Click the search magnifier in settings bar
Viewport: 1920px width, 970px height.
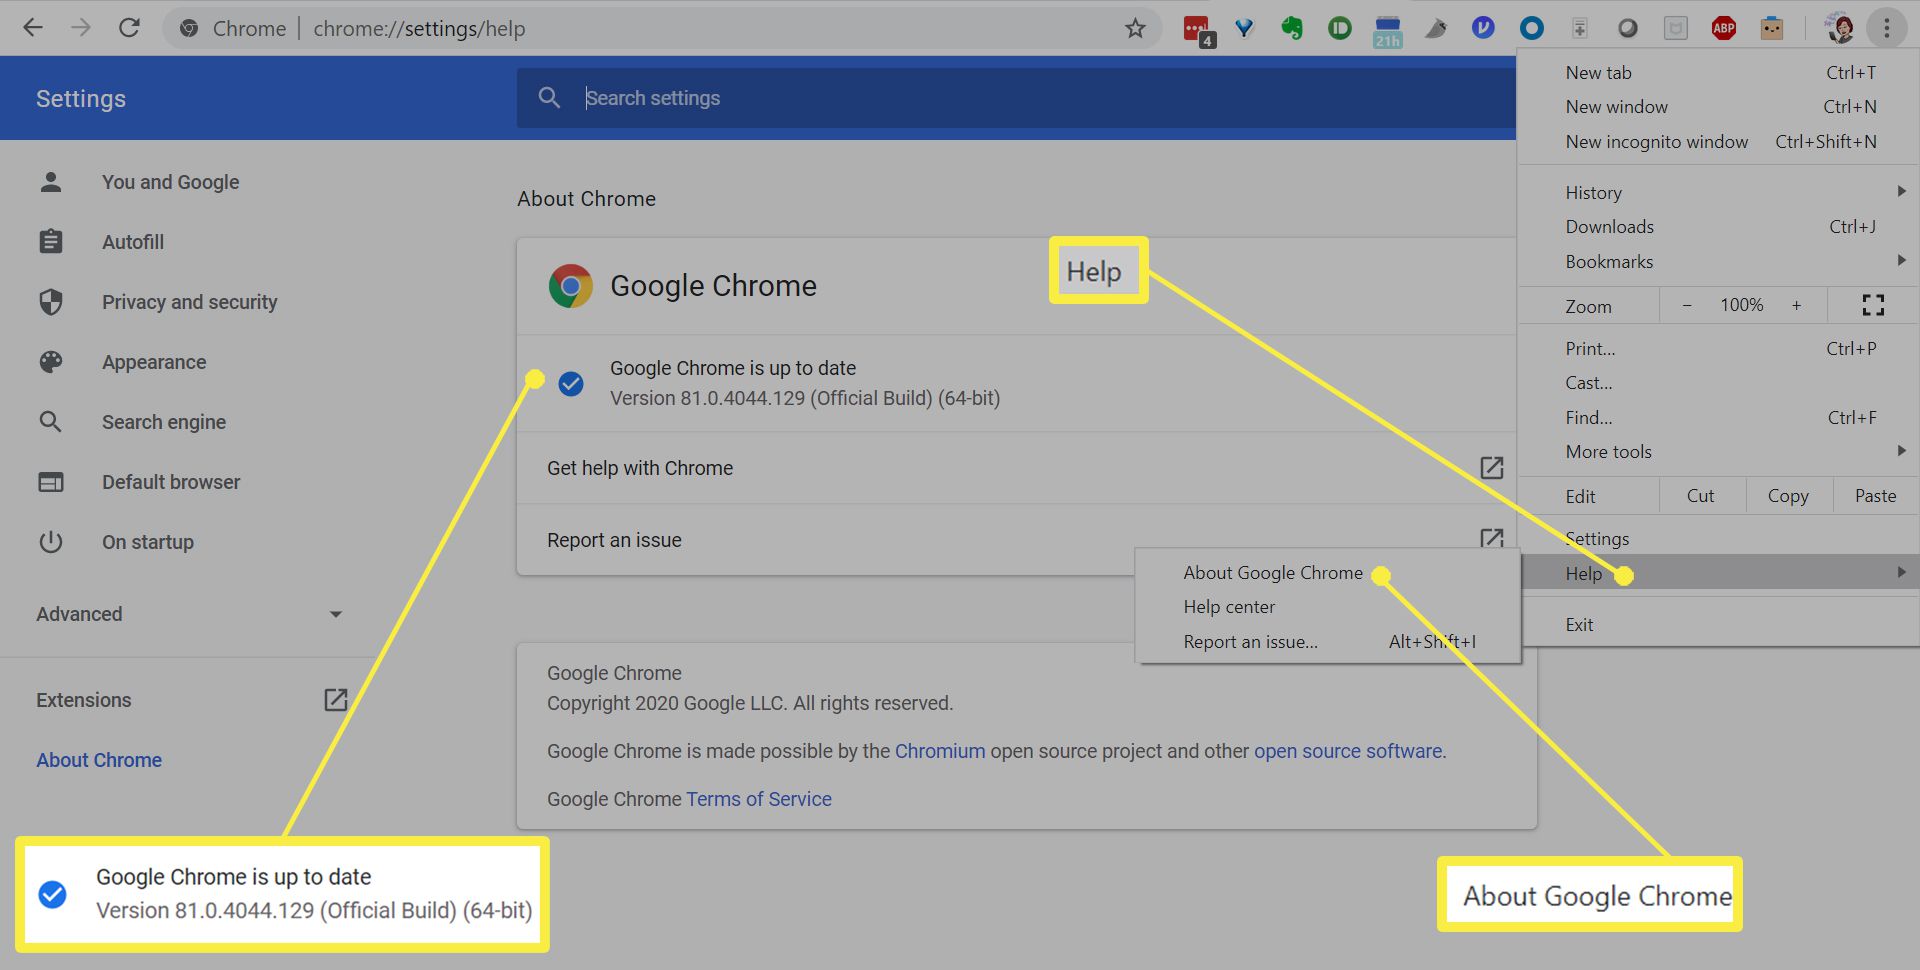[x=549, y=98]
